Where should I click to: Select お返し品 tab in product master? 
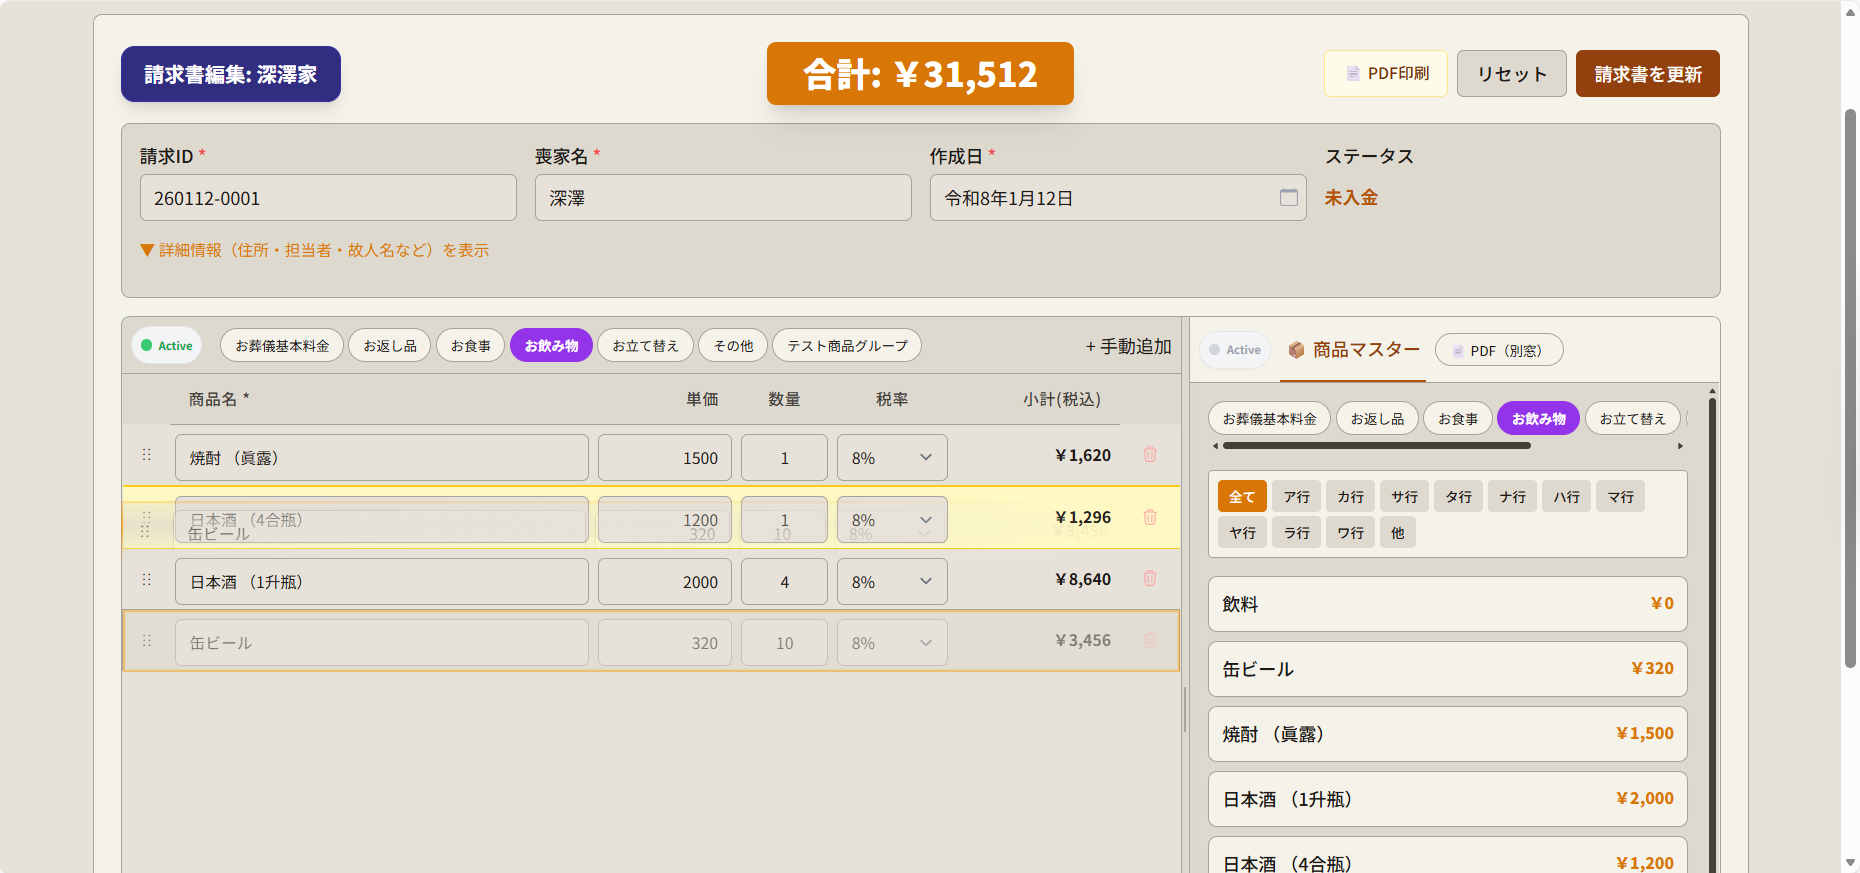point(1376,419)
